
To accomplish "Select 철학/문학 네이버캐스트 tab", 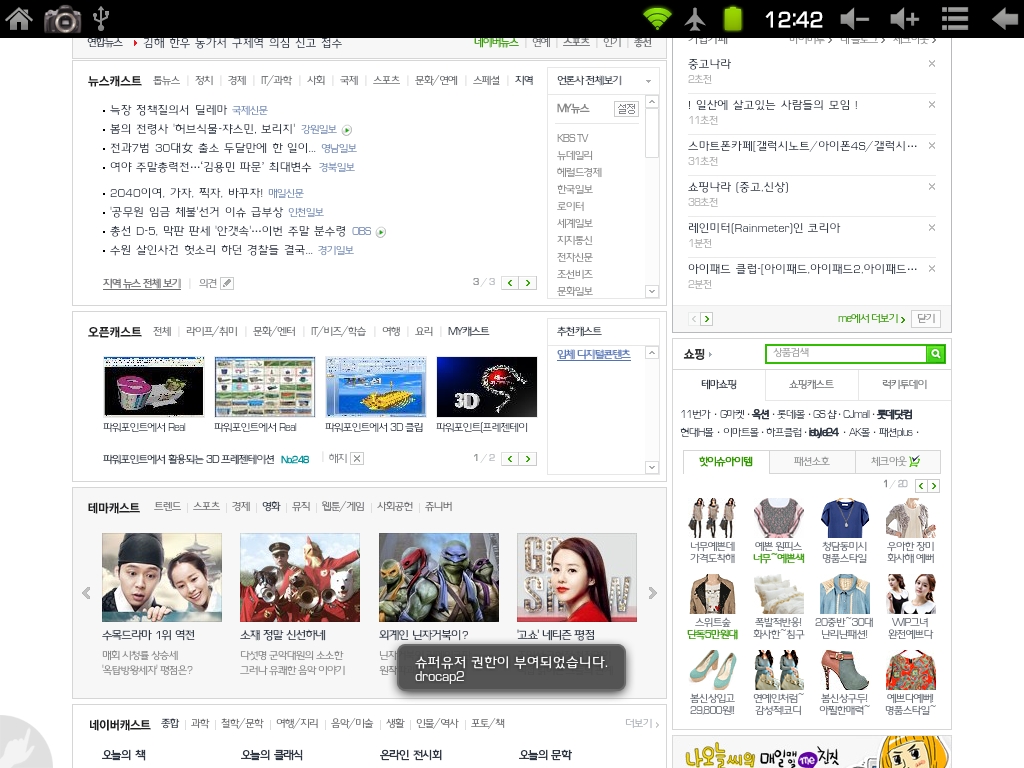I will tap(242, 723).
